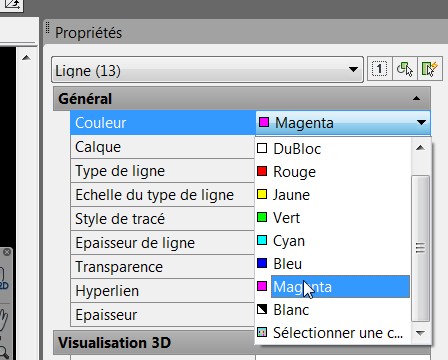
Task: Click the Select Objects icon
Action: point(405,69)
